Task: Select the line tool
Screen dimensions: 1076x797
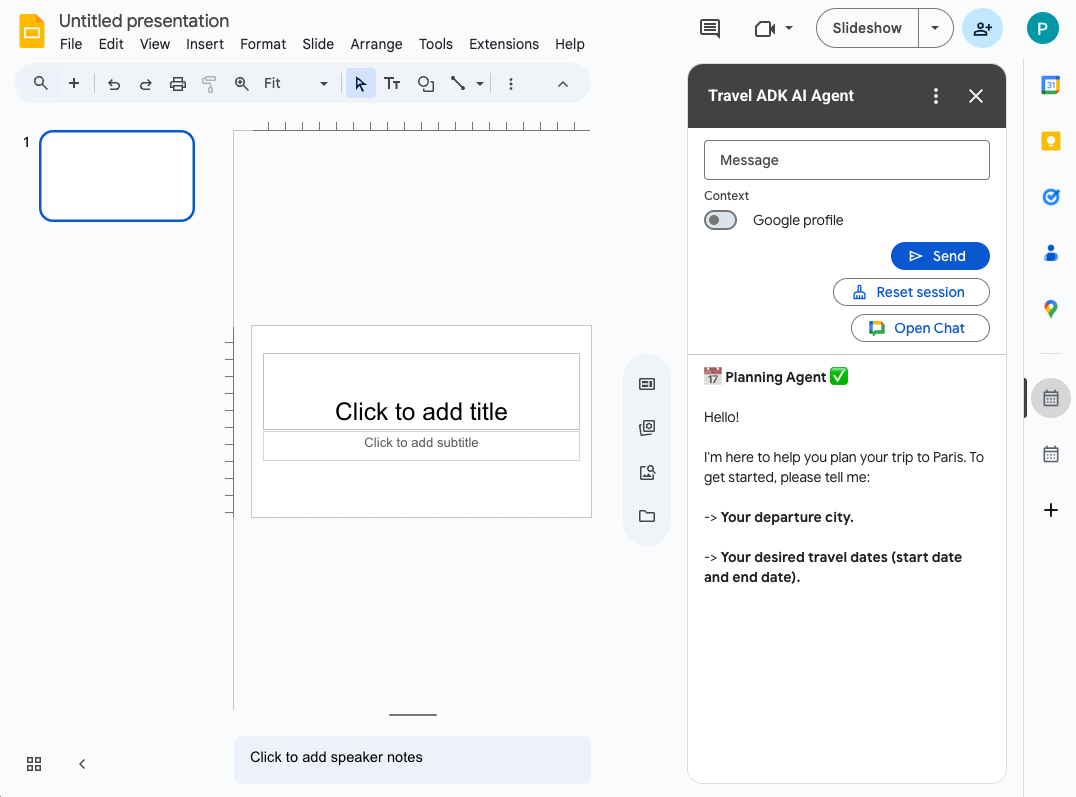Action: [x=457, y=83]
